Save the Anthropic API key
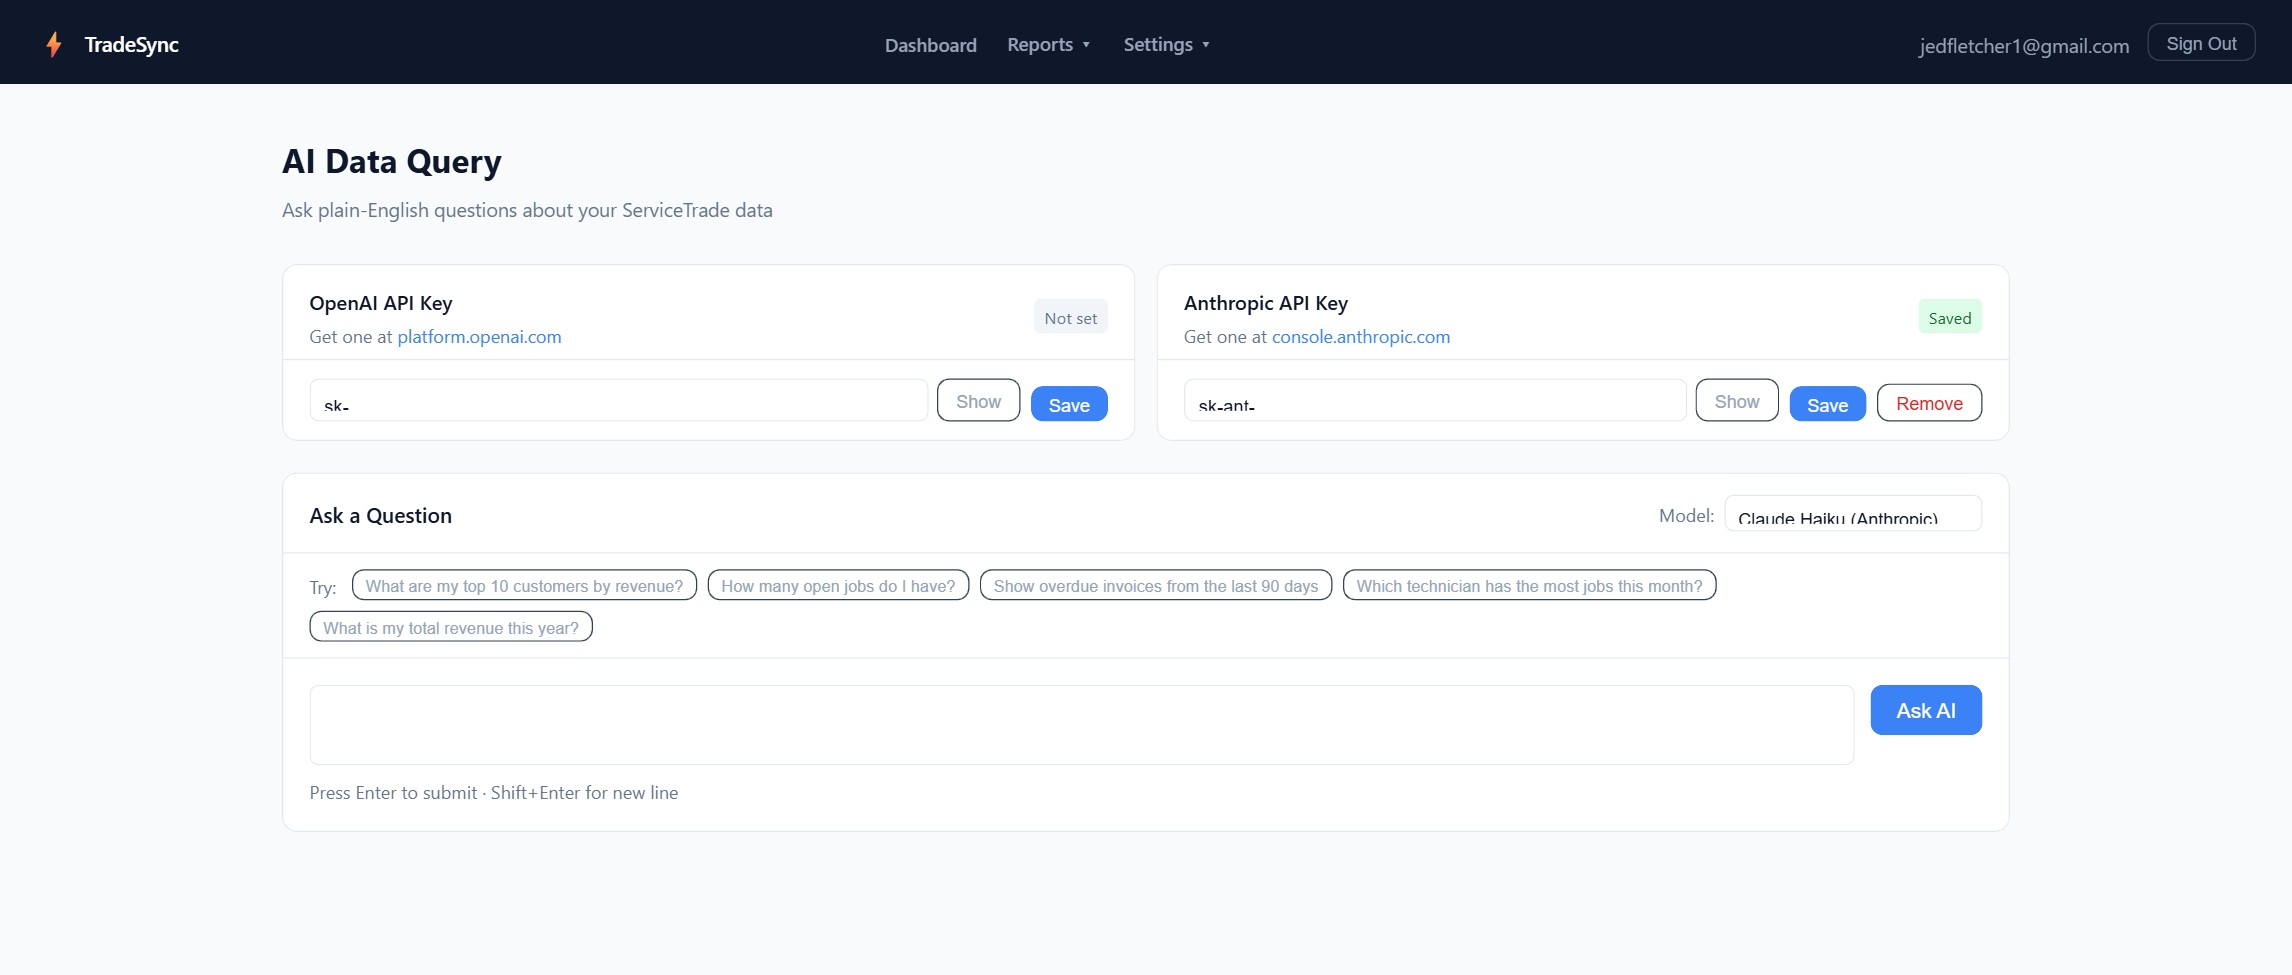 1827,404
